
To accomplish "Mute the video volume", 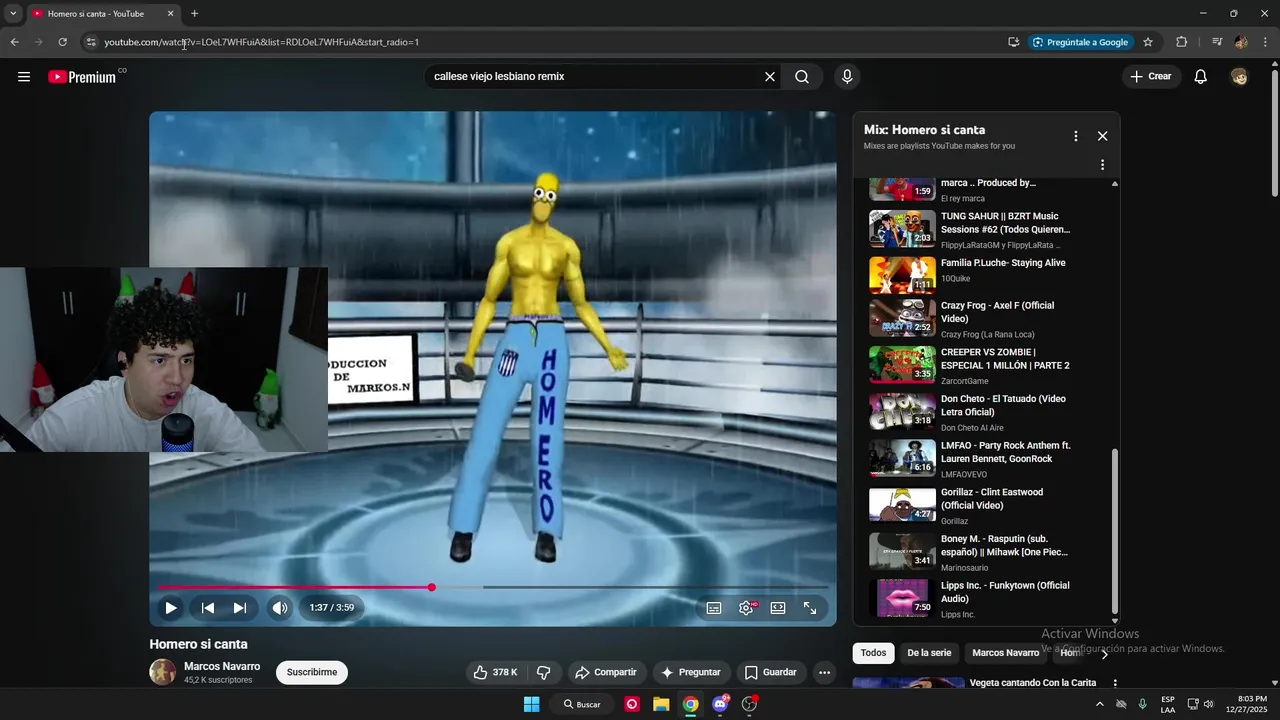I will 280,608.
